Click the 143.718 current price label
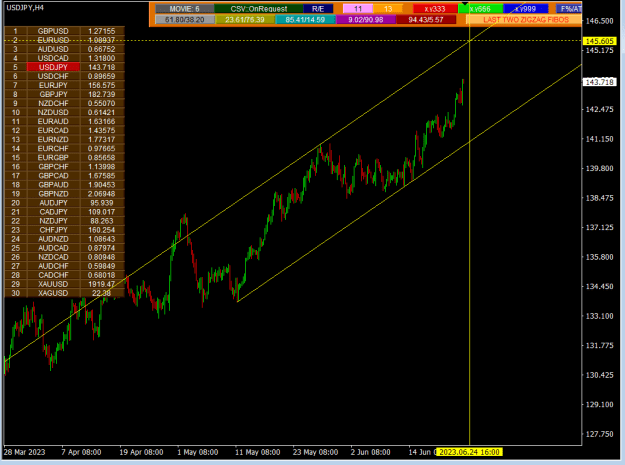This screenshot has width=625, height=465. (x=599, y=82)
